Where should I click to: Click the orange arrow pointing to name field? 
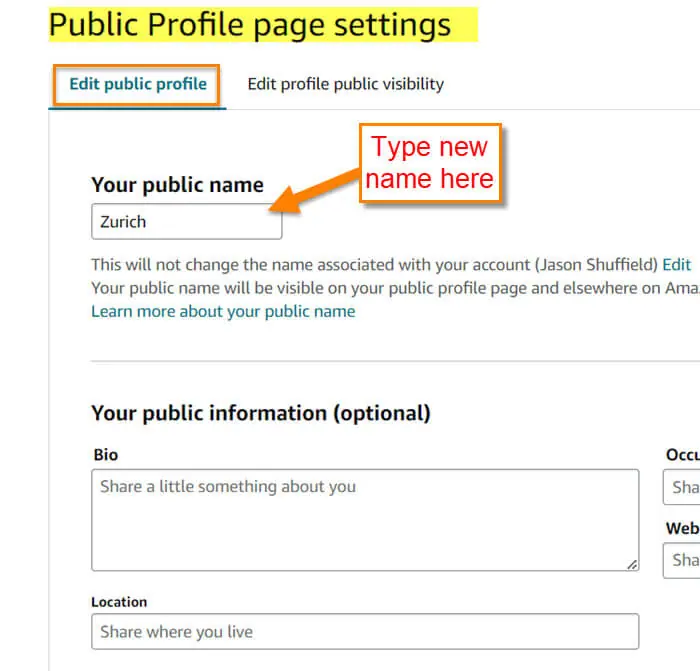(315, 192)
